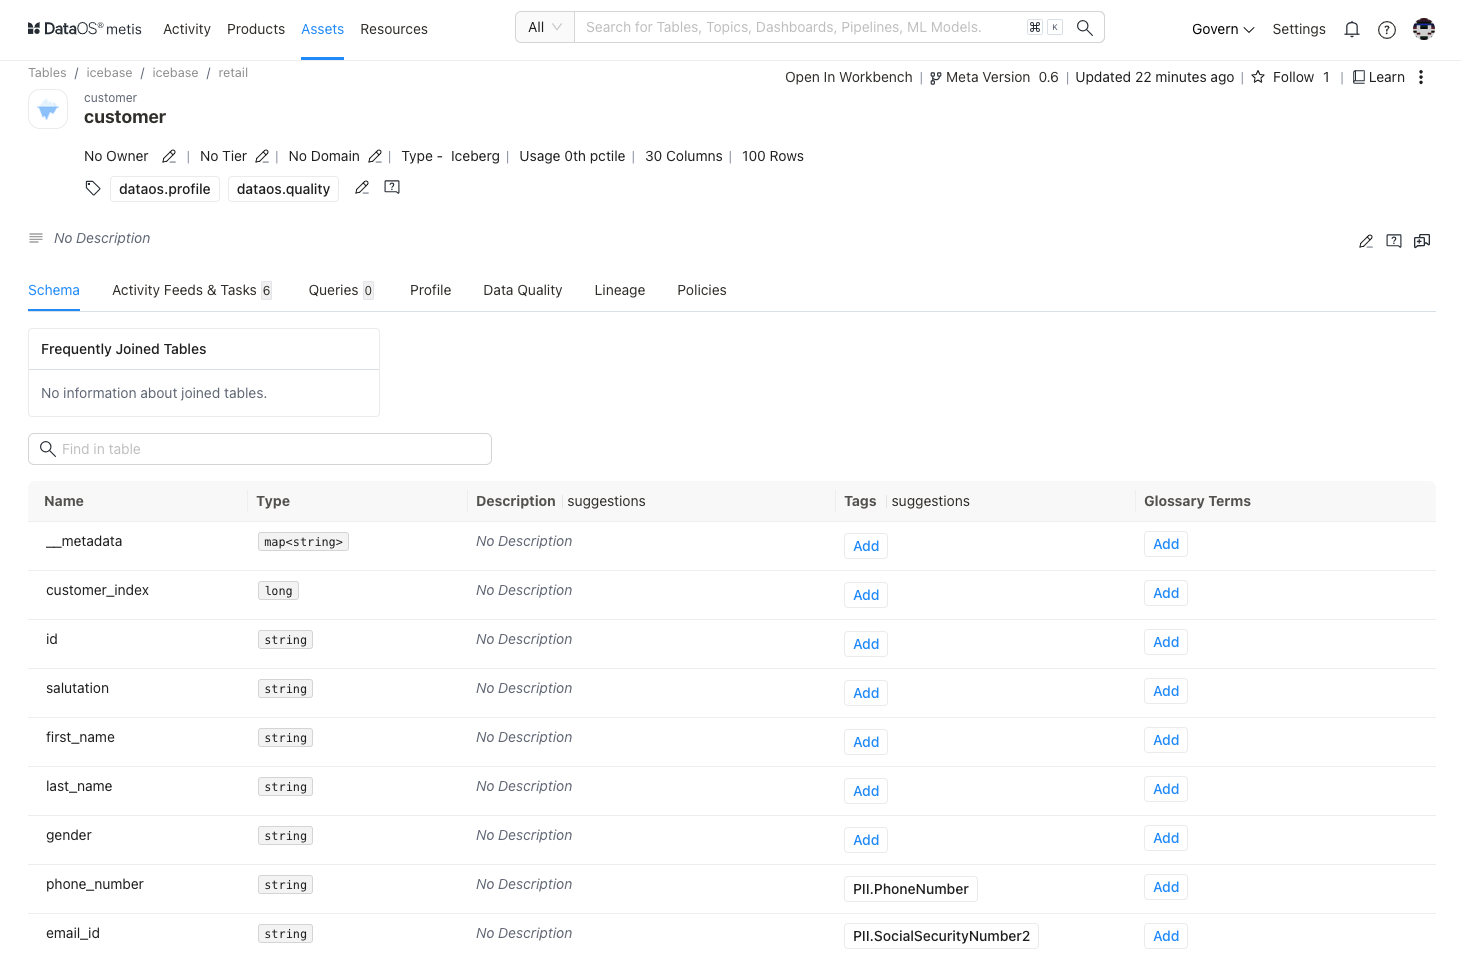Edit the owner with pencil icon
This screenshot has width=1461, height=958.
click(169, 156)
